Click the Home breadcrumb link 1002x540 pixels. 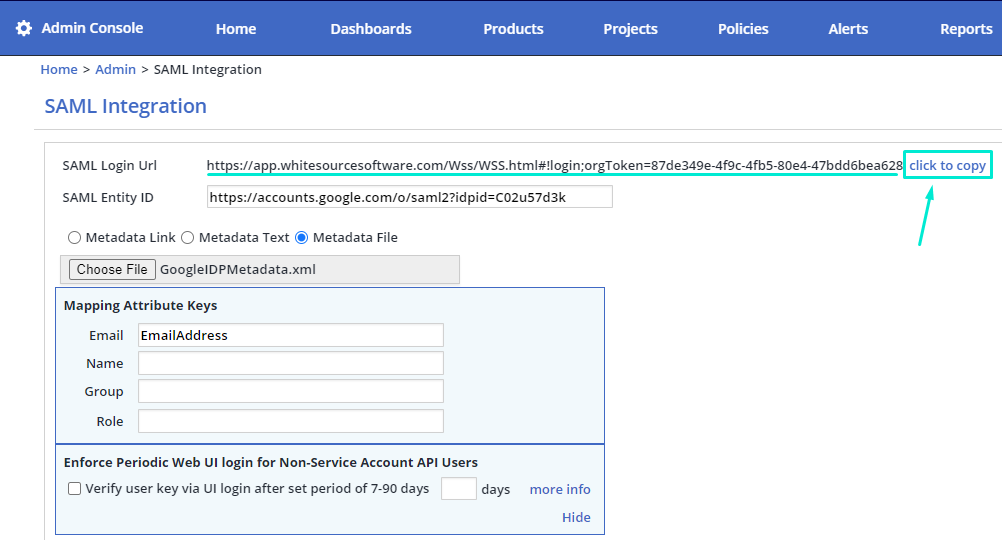58,70
